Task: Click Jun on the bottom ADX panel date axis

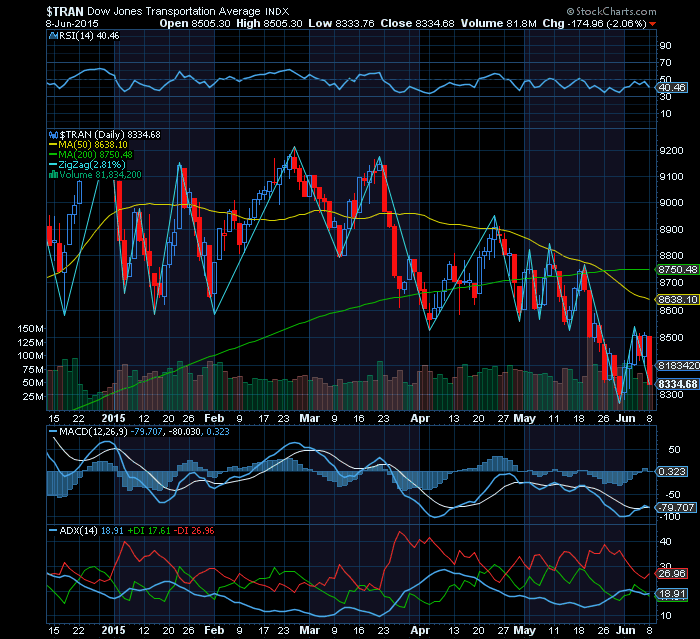Action: point(625,631)
